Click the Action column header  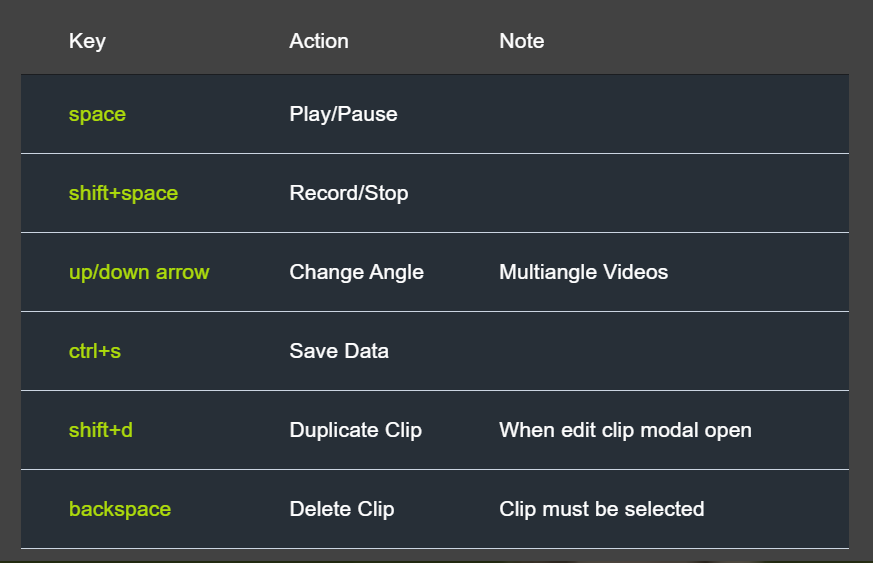318,41
